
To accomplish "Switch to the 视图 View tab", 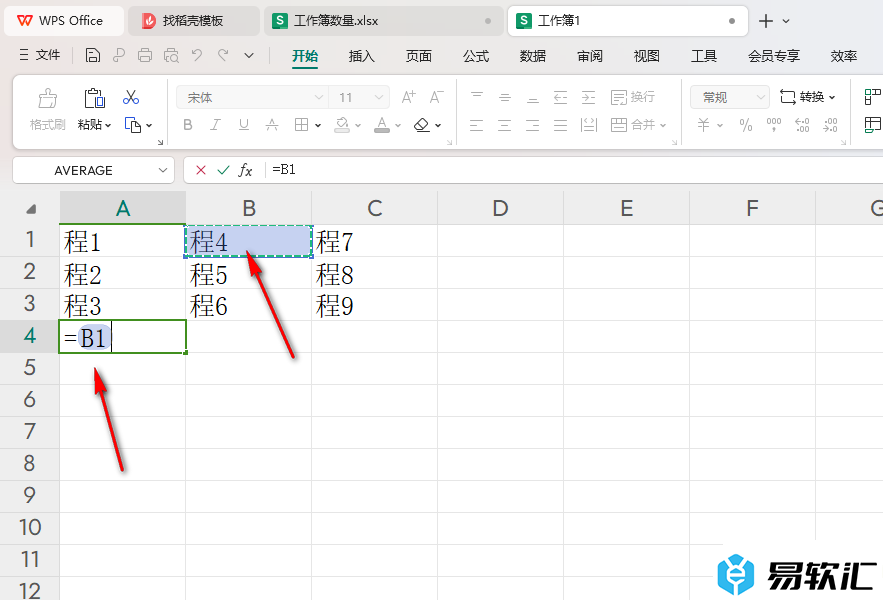I will [x=646, y=56].
